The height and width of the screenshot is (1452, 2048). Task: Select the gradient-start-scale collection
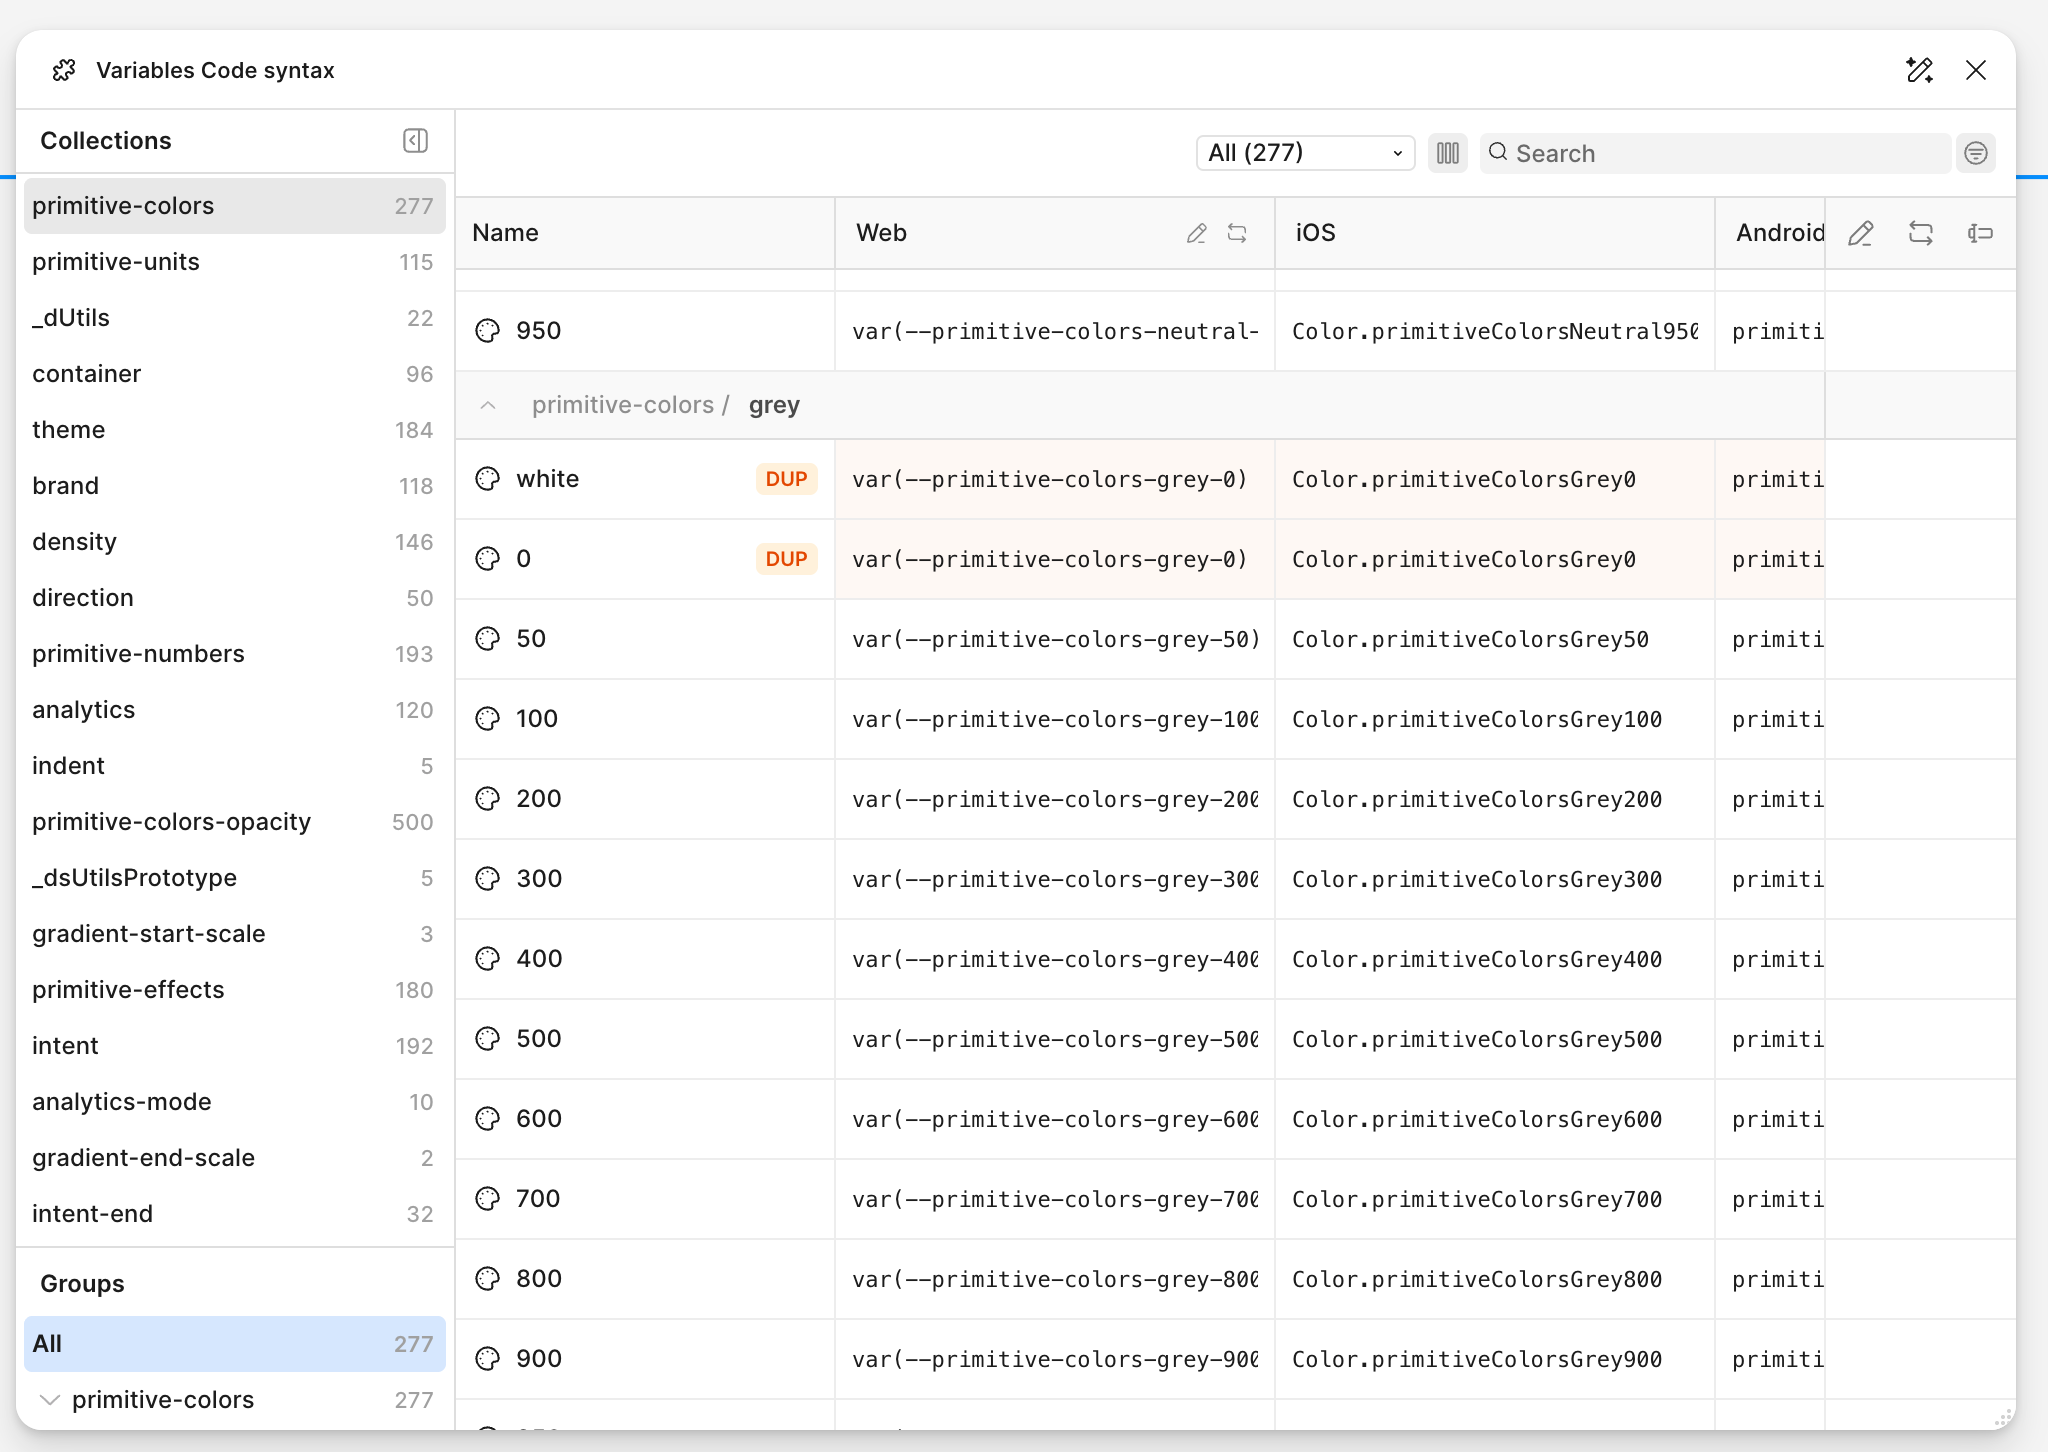235,934
